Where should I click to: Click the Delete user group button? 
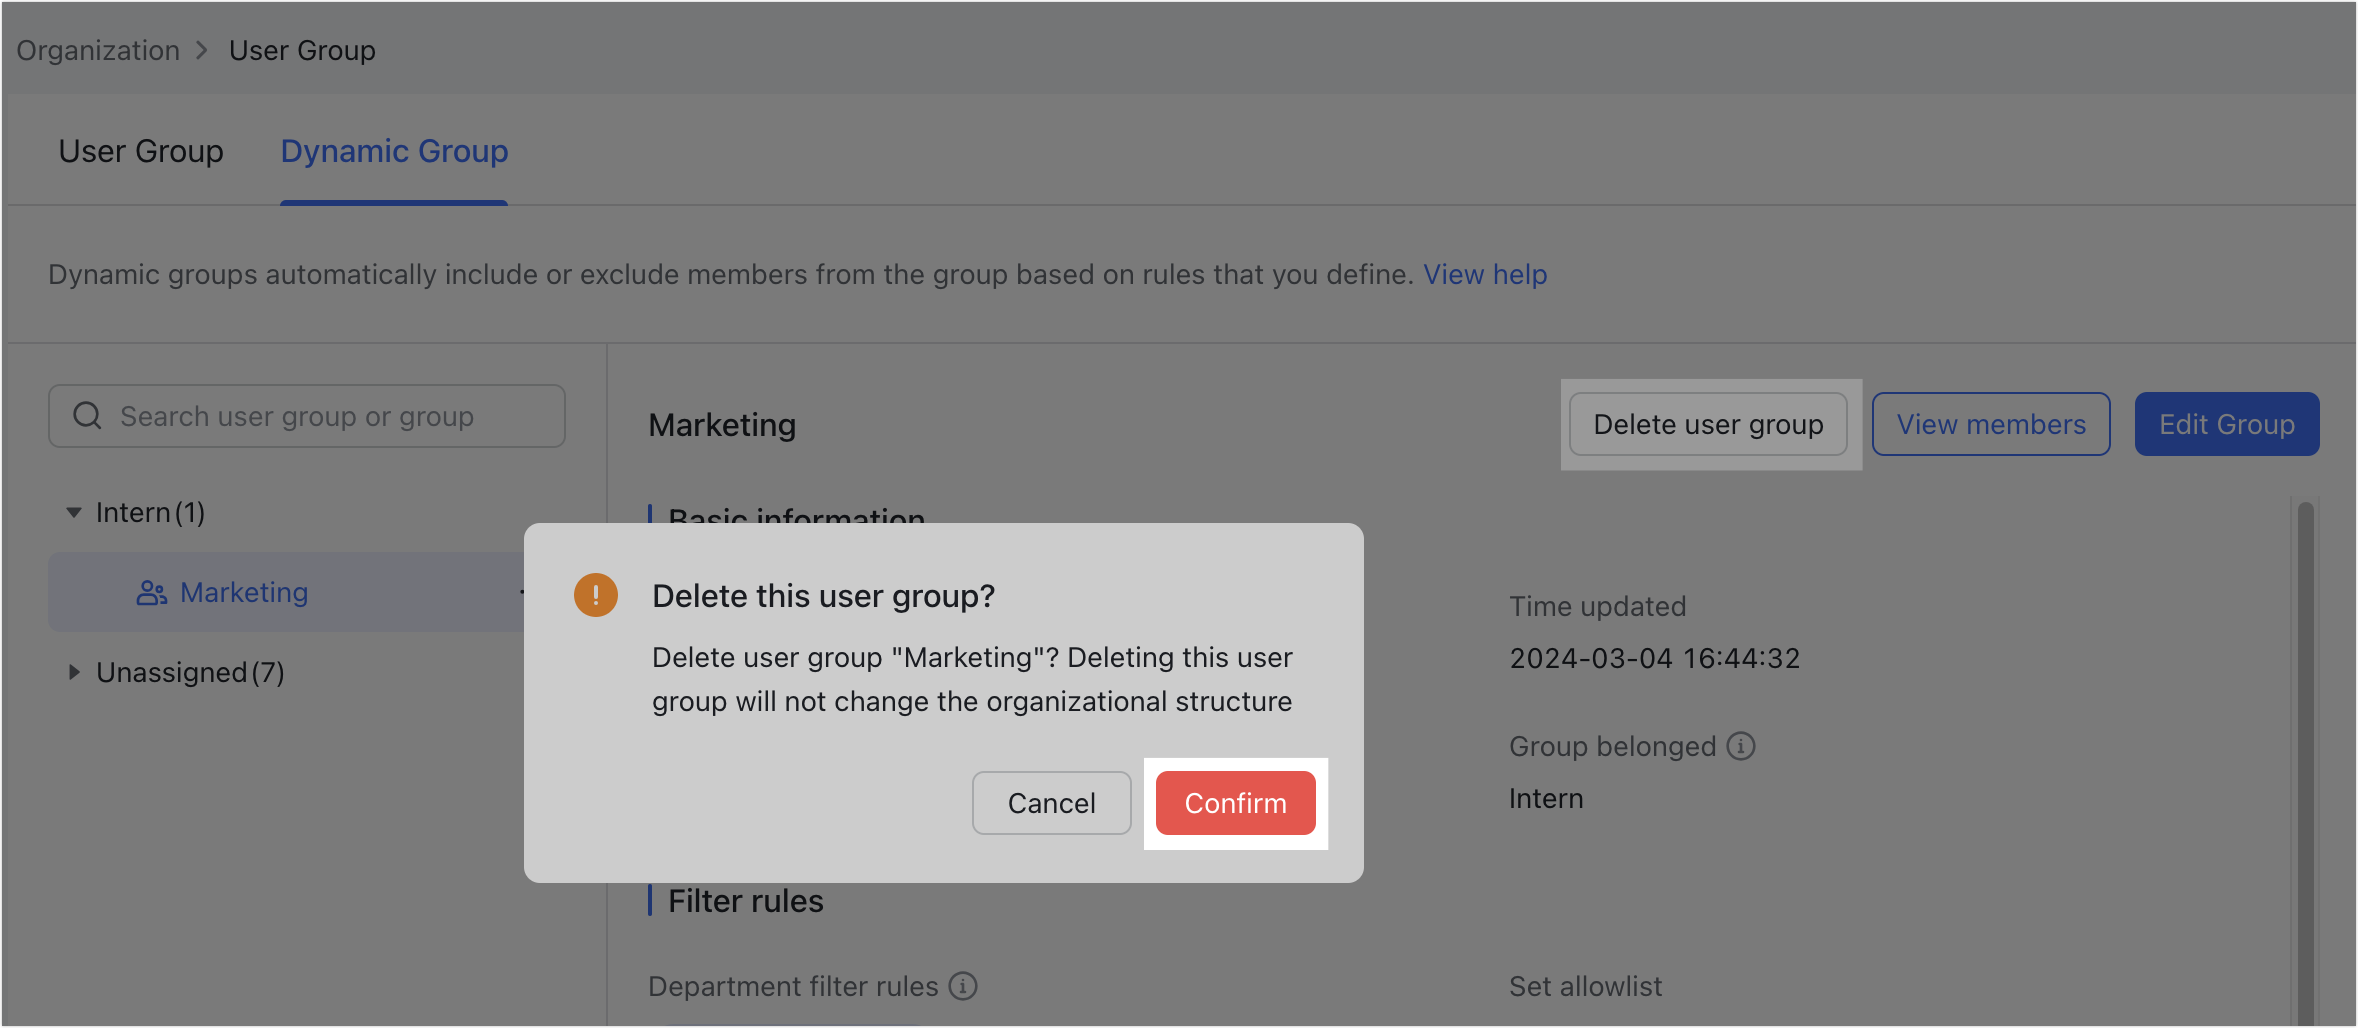coord(1708,424)
